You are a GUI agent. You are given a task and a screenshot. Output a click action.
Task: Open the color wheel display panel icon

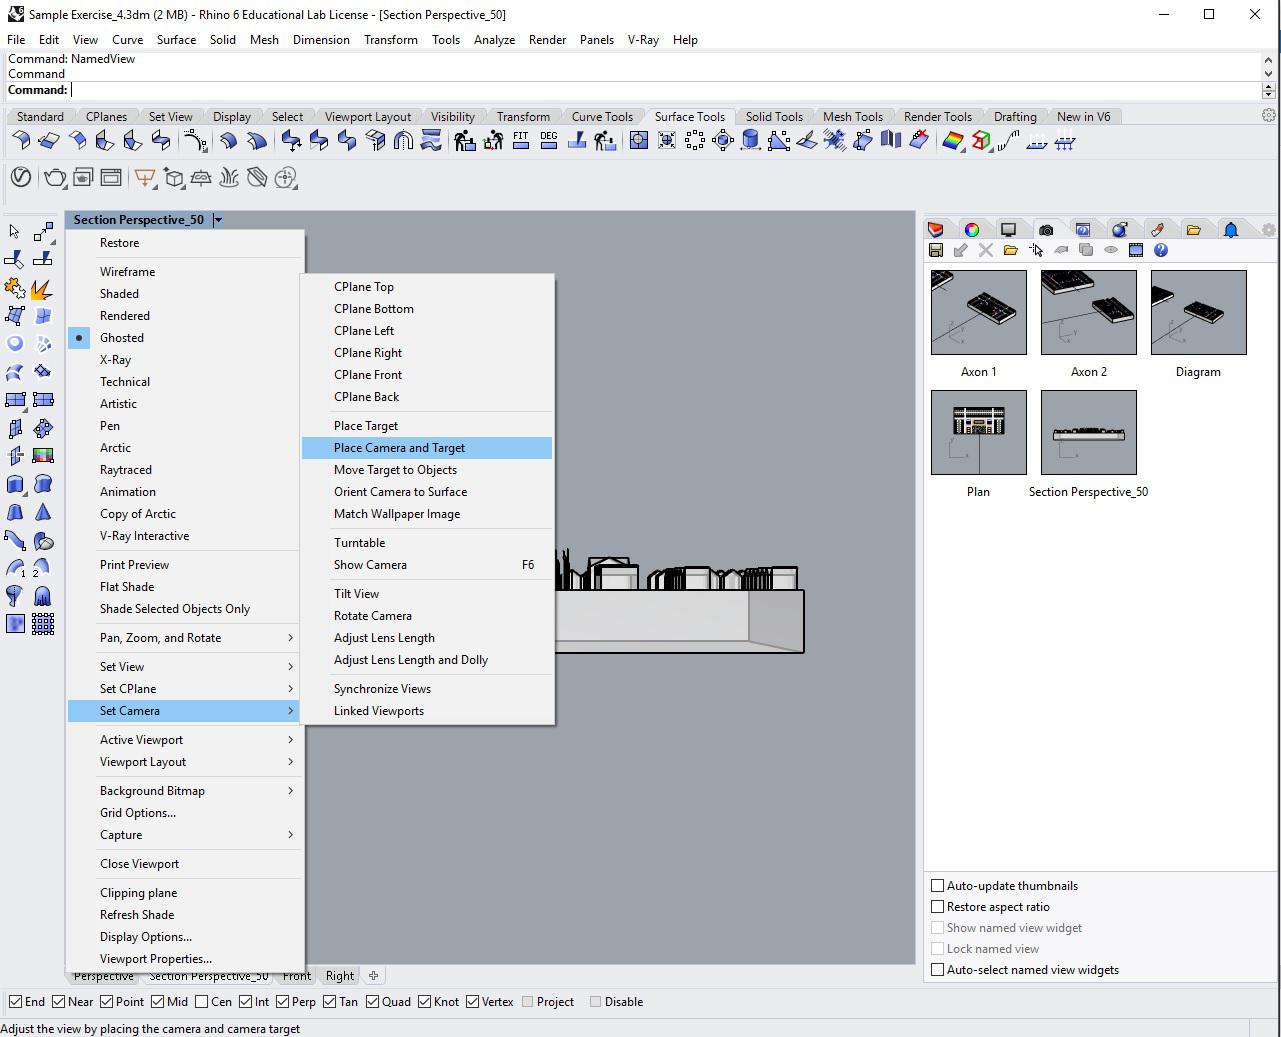point(971,230)
